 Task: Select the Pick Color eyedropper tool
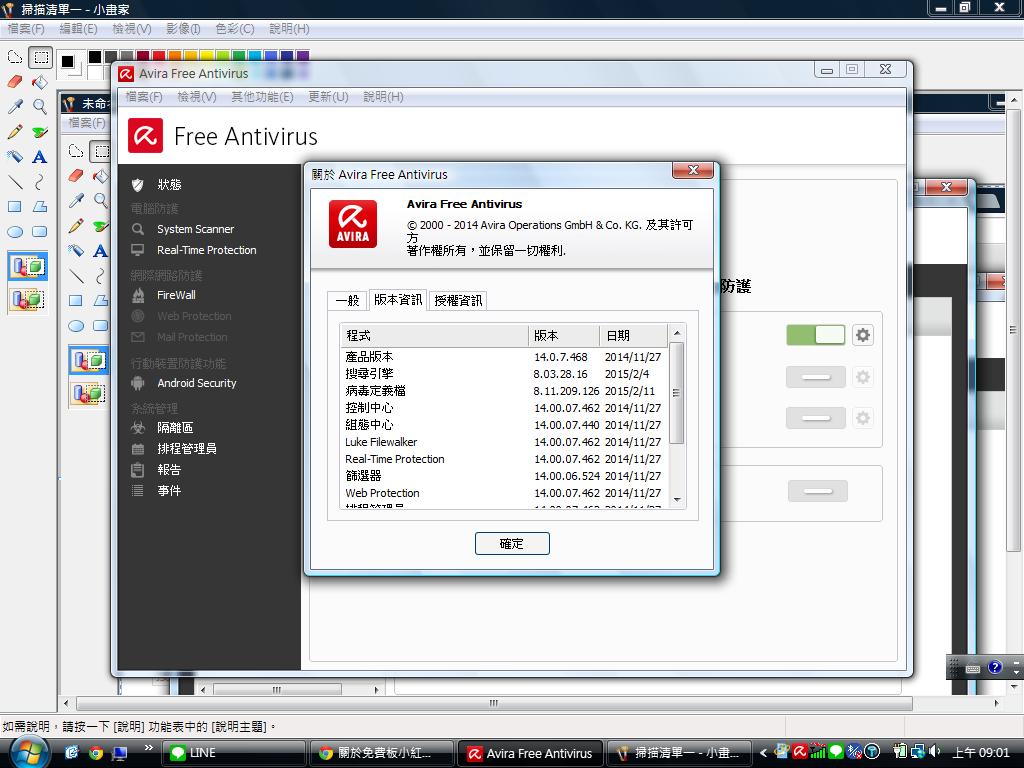point(15,106)
